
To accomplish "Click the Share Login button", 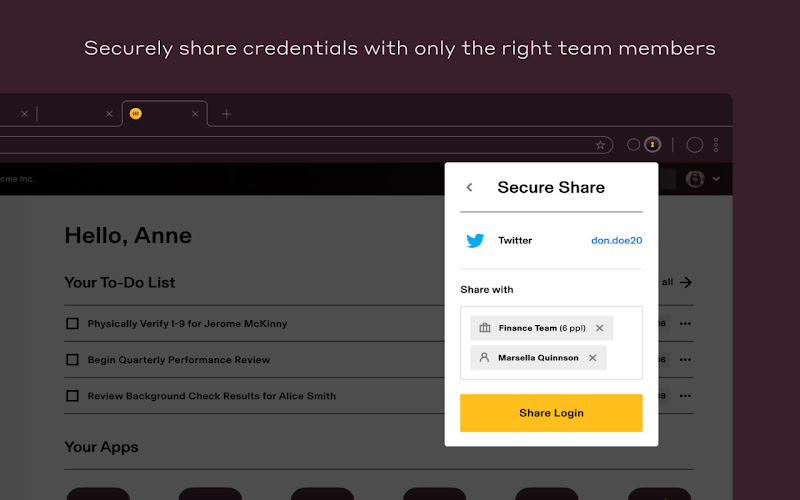I will [x=551, y=413].
